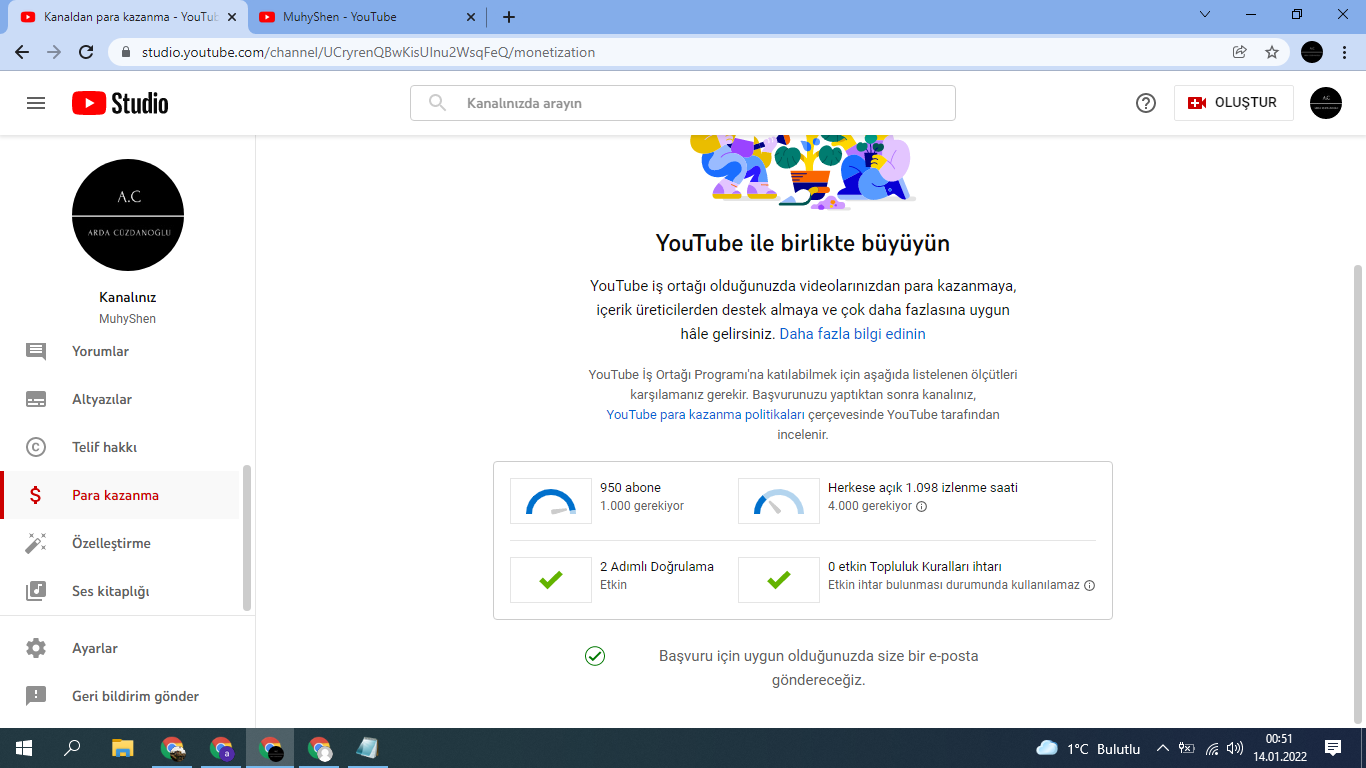
Task: Click info icon beside ihtar kullanılamaz text
Action: point(1090,585)
